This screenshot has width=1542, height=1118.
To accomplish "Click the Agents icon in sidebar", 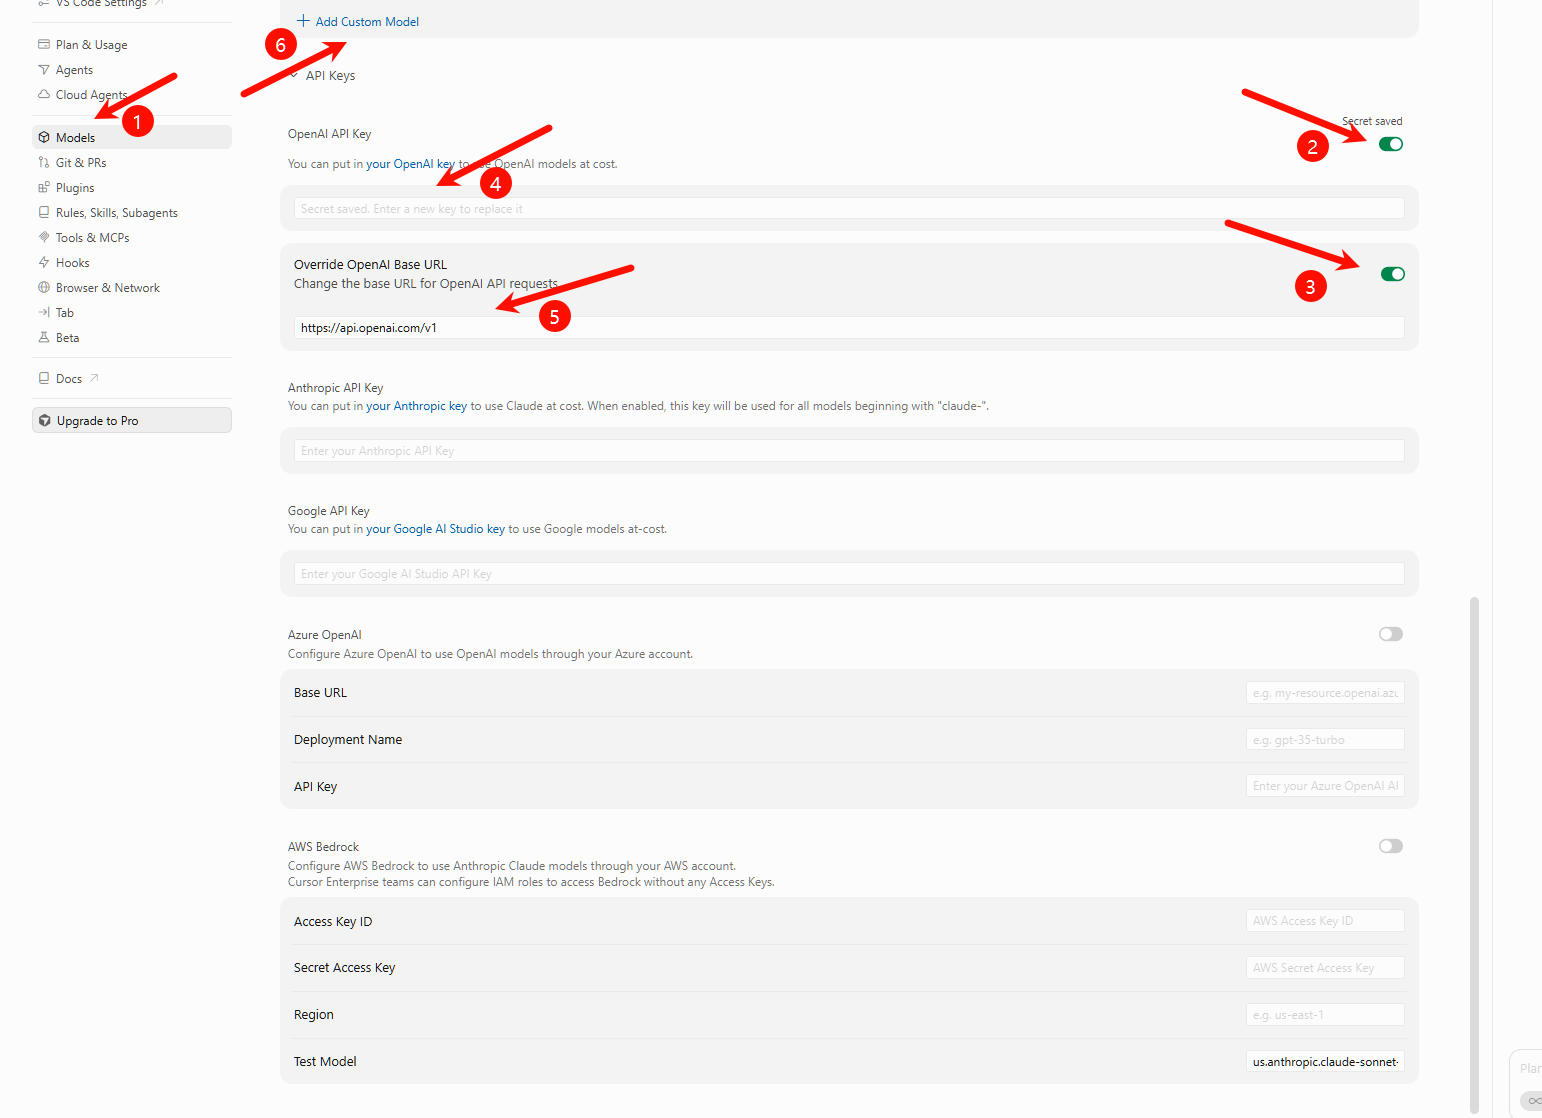I will (x=44, y=69).
